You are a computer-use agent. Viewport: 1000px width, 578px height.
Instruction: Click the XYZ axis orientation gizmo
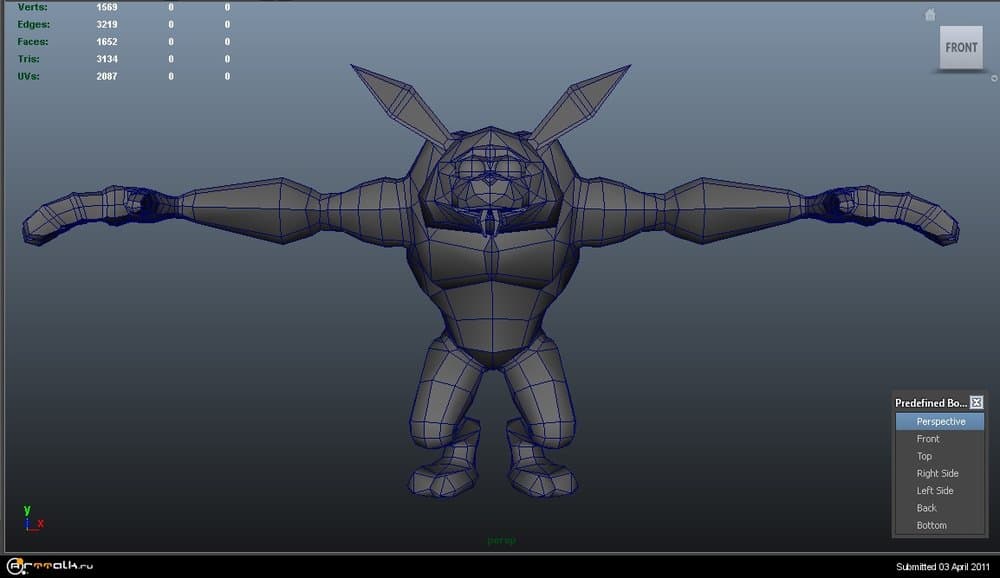coord(33,519)
